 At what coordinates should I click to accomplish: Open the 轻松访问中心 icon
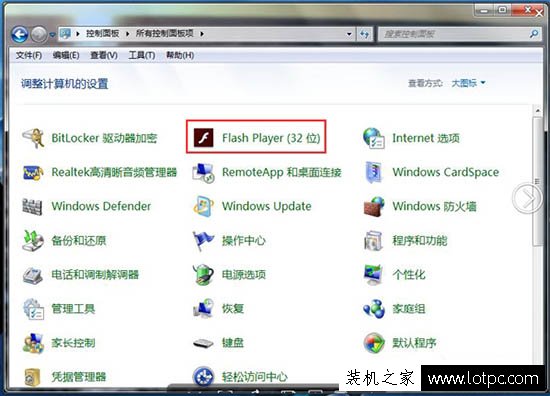point(203,377)
